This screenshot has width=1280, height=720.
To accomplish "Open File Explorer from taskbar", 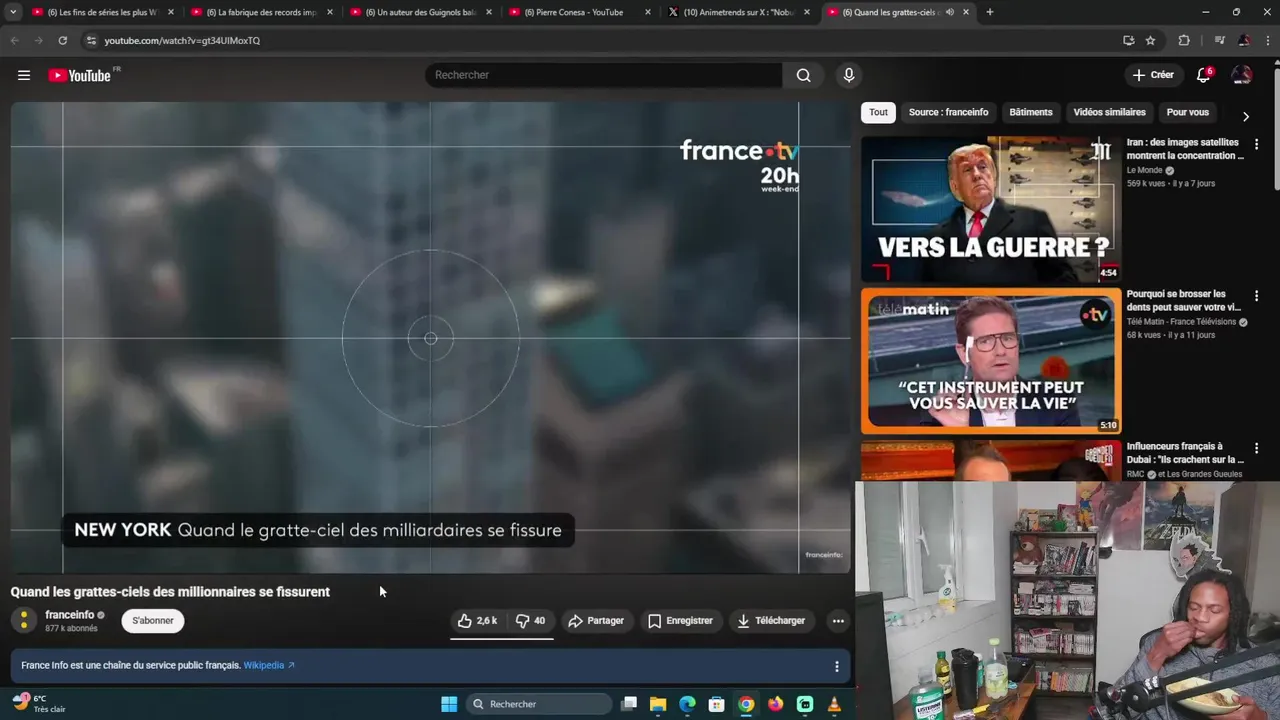I will click(658, 704).
